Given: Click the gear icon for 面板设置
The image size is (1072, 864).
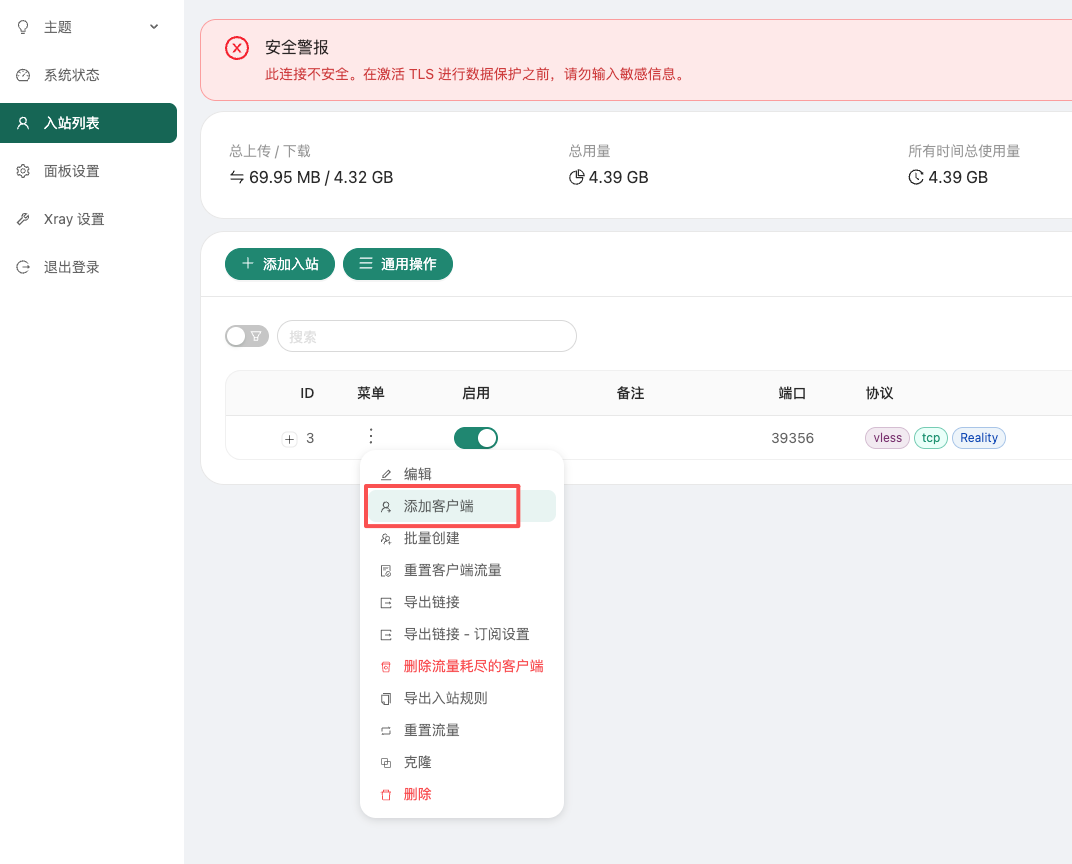Looking at the screenshot, I should tap(23, 171).
